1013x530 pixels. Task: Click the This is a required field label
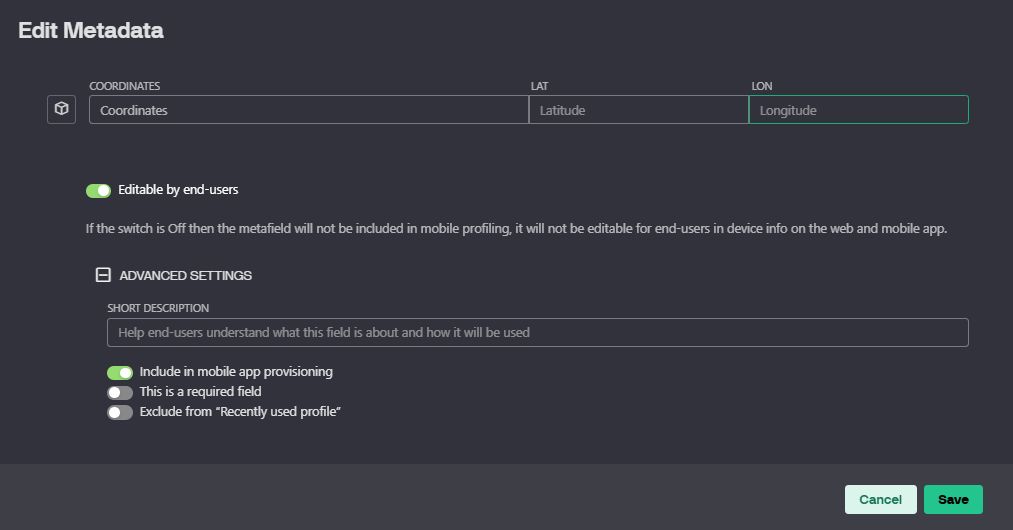pos(200,392)
